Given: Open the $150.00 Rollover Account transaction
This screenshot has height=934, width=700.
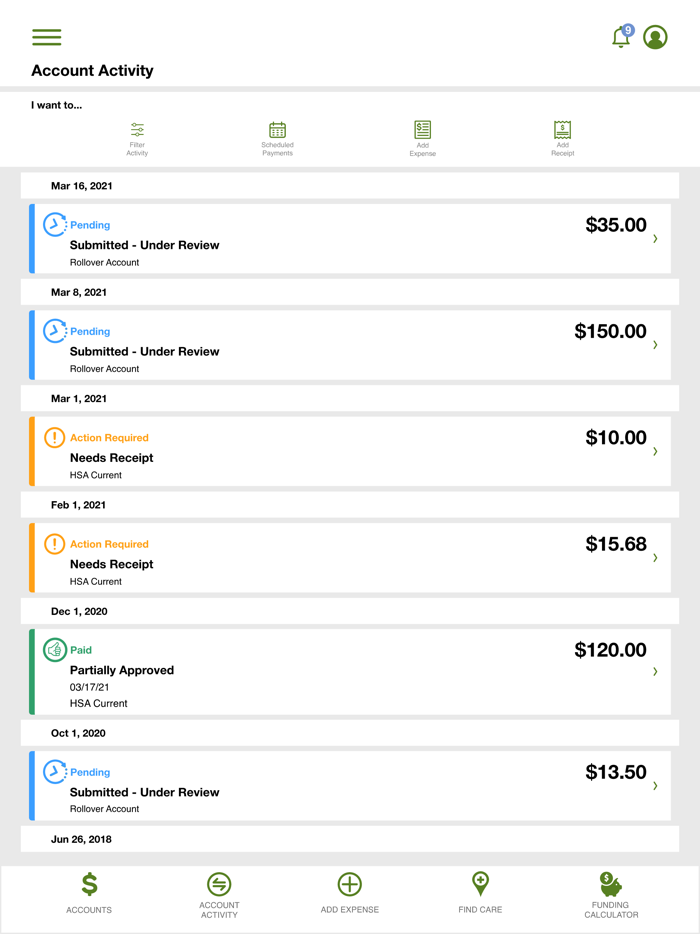Looking at the screenshot, I should [350, 345].
